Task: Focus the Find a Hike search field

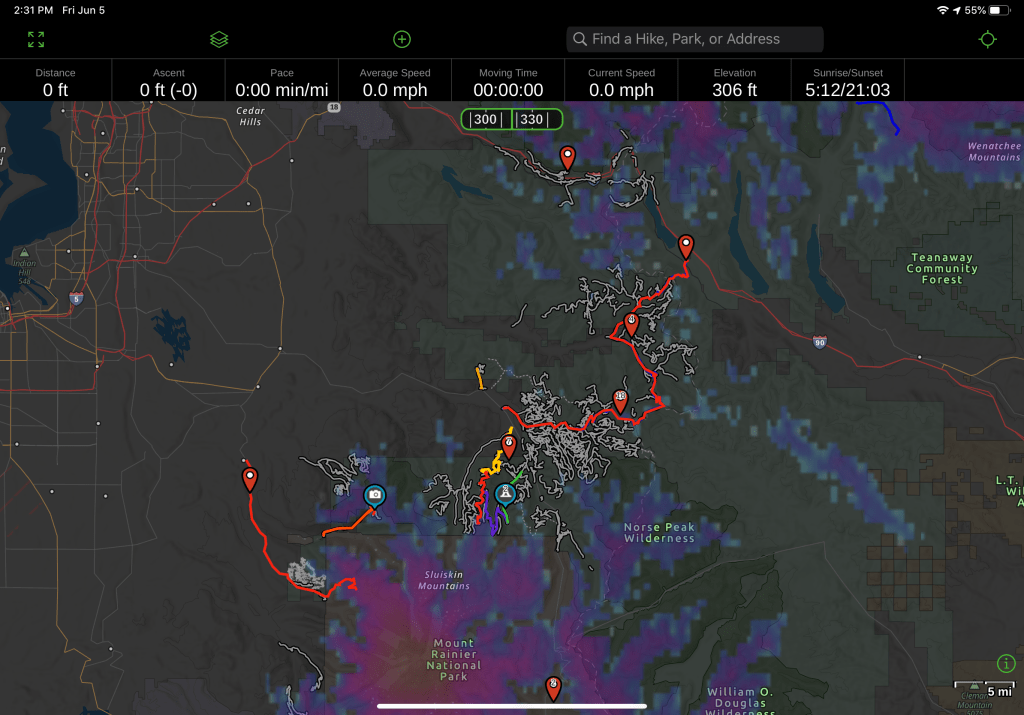Action: click(695, 39)
